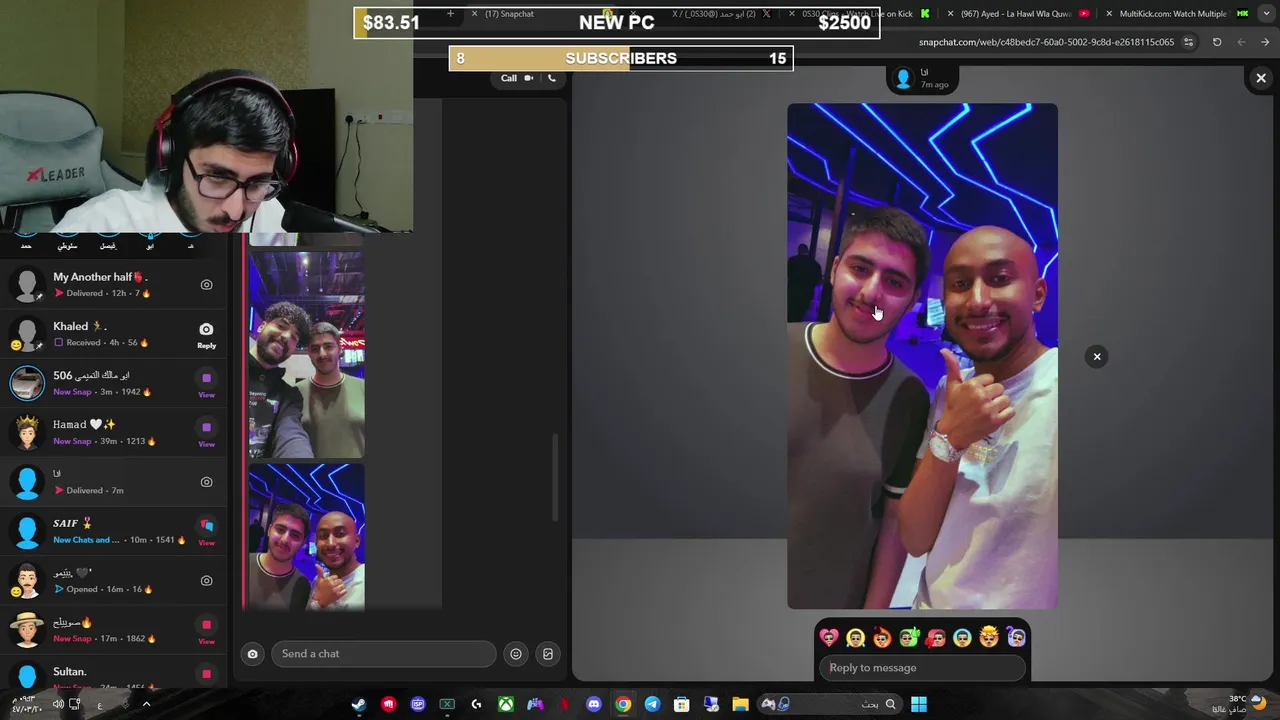React with the third Bitmoji reaction
The image size is (1280, 720).
(x=882, y=637)
